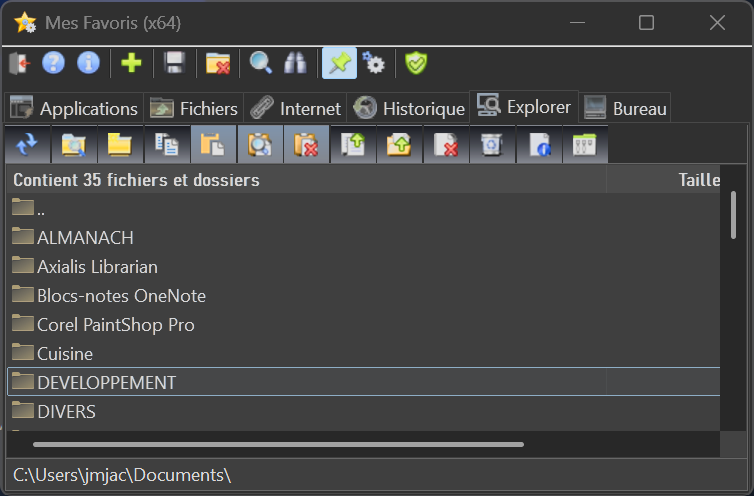Select the DEVELOPPEMENT folder

click(x=106, y=382)
